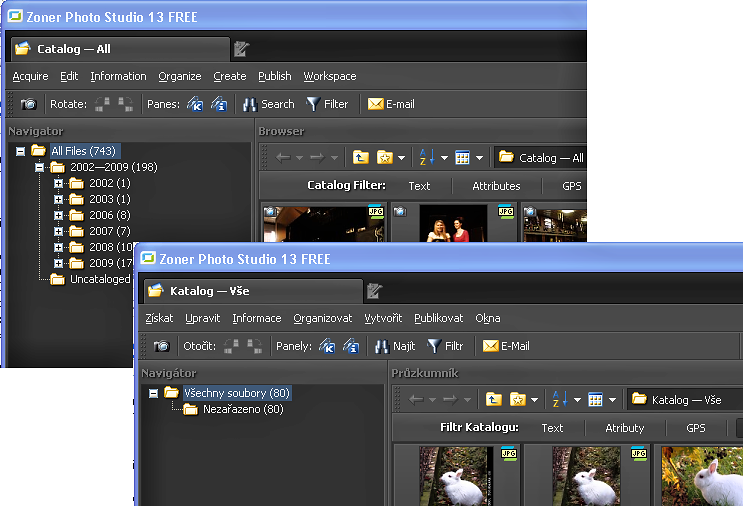Click camera icon in English window toolbar

click(x=28, y=104)
